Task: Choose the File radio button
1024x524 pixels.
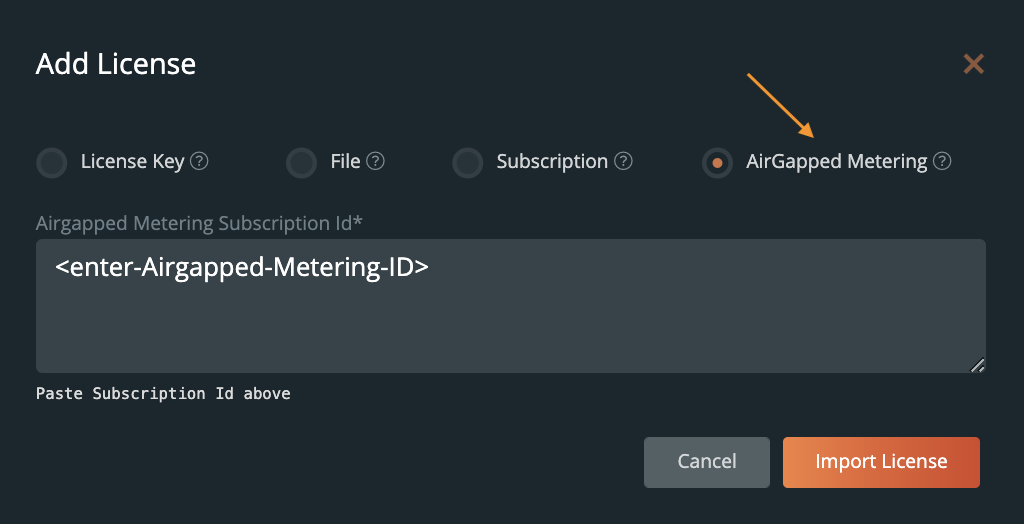Action: pyautogui.click(x=301, y=162)
